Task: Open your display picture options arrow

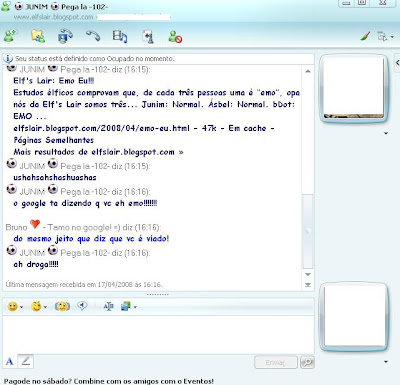Action: pyautogui.click(x=386, y=362)
